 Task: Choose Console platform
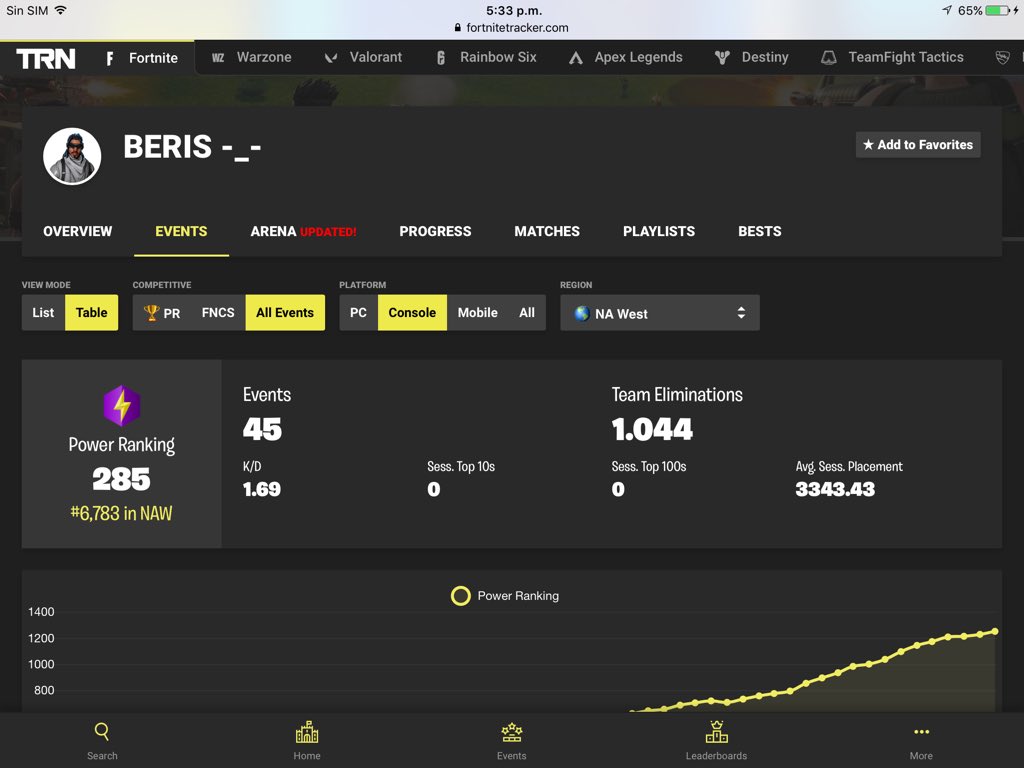point(412,313)
